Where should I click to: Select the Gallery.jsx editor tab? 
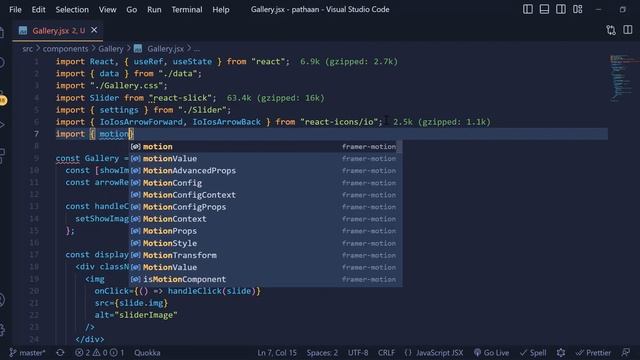coord(57,30)
